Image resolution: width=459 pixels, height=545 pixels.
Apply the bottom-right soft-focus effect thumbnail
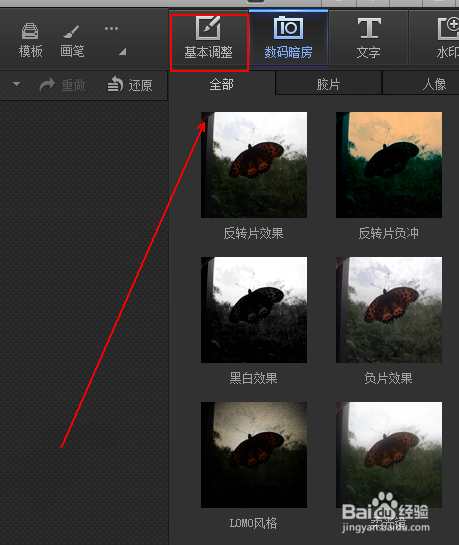pos(389,455)
